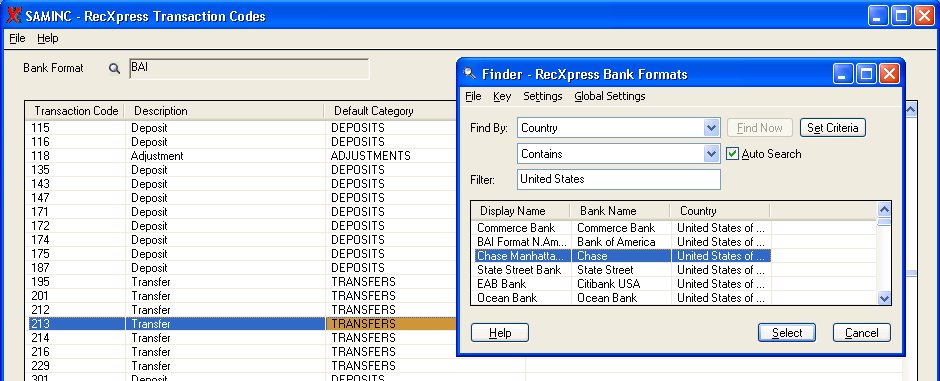The width and height of the screenshot is (940, 381).
Task: Click the SAMINC RecXpress title bar app icon
Action: click(x=13, y=16)
